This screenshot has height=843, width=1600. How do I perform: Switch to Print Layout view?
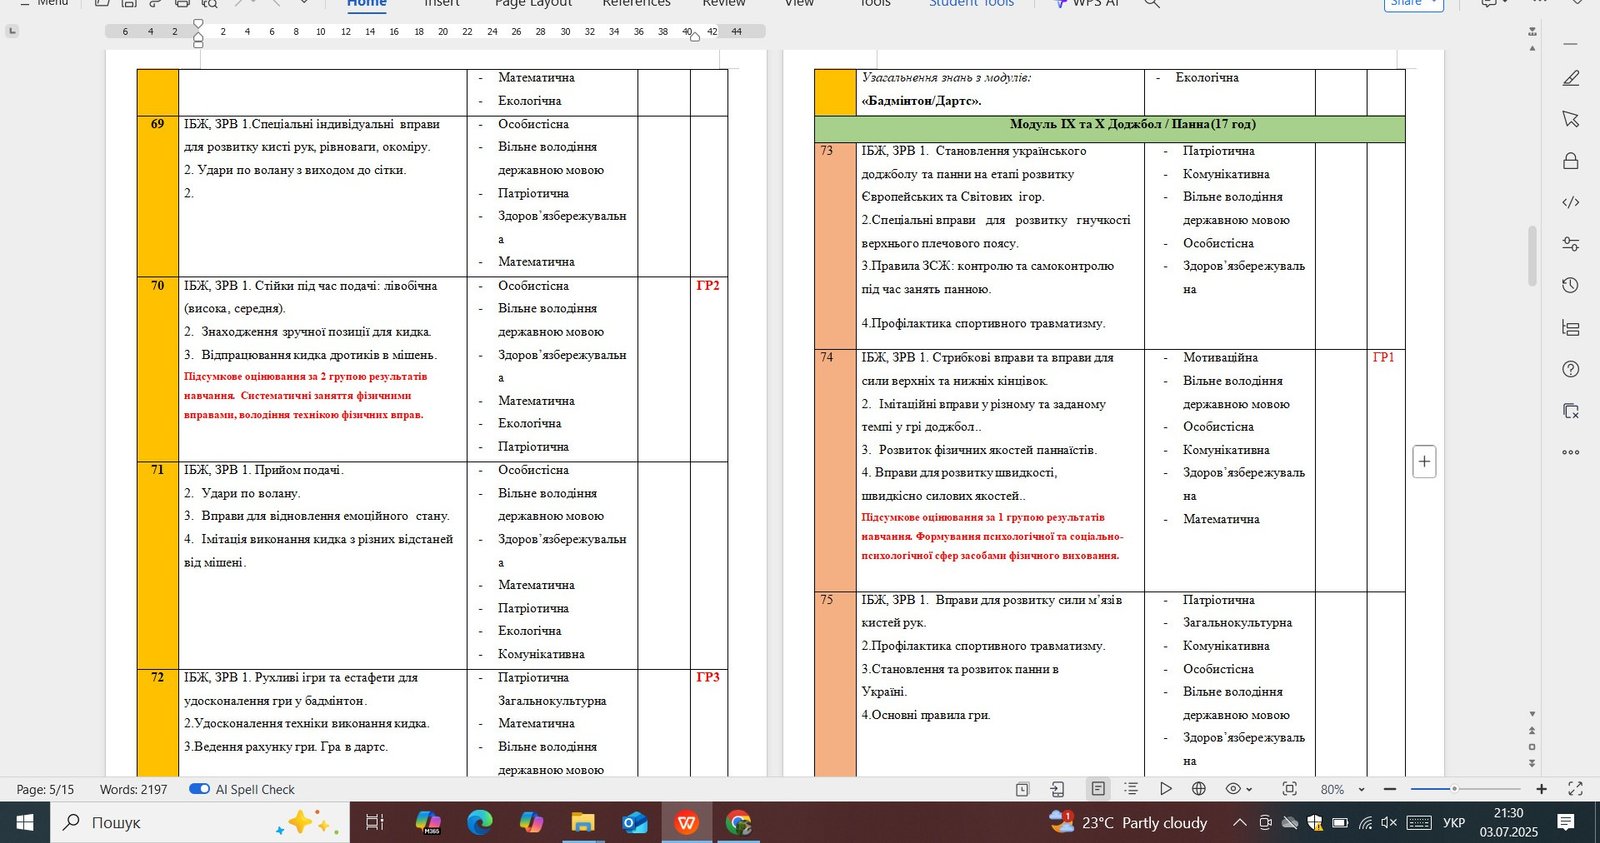(1098, 789)
